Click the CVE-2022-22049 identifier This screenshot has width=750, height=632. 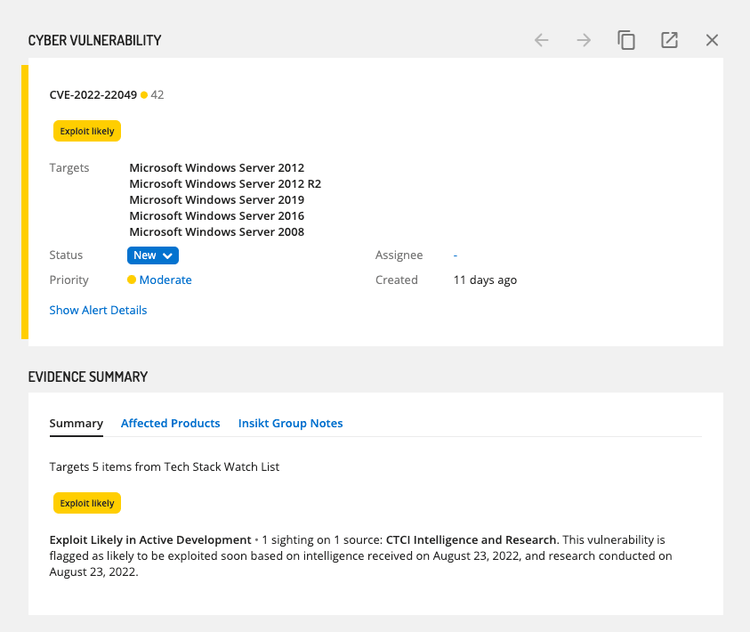click(93, 95)
